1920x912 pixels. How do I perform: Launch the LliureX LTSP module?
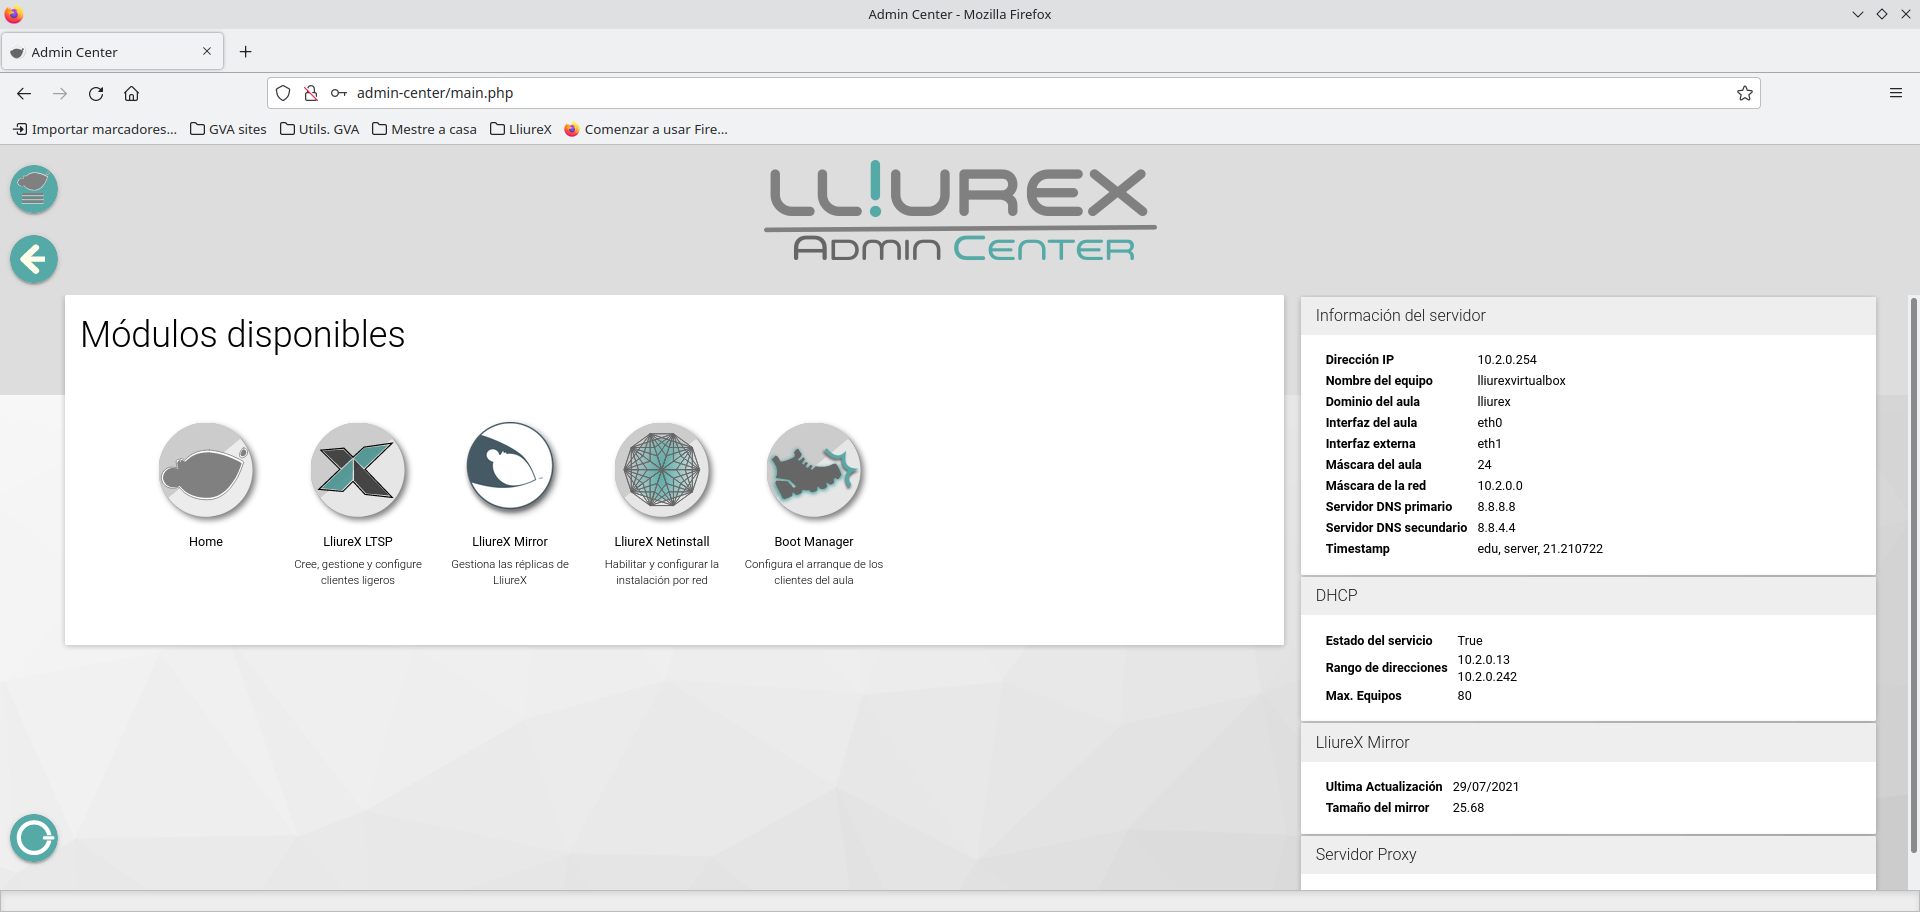tap(358, 470)
